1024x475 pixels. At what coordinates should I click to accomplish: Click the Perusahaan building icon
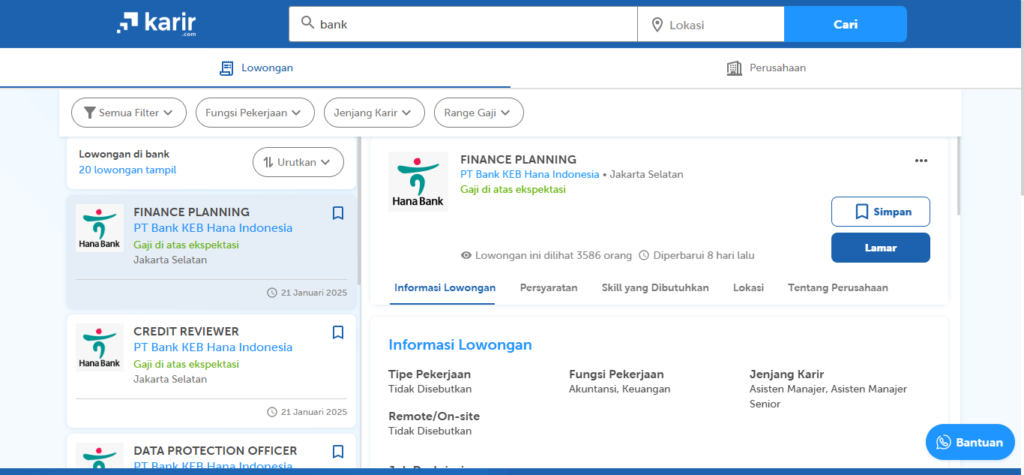735,68
